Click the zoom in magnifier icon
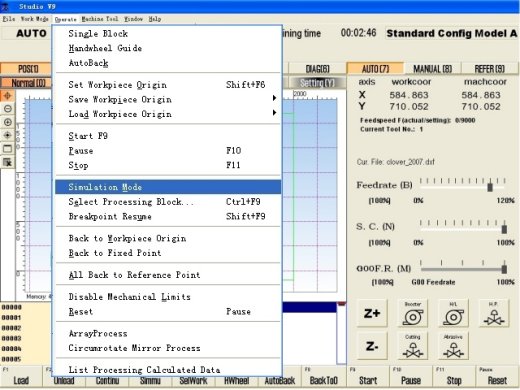This screenshot has width=520, height=390. pyautogui.click(x=7, y=122)
